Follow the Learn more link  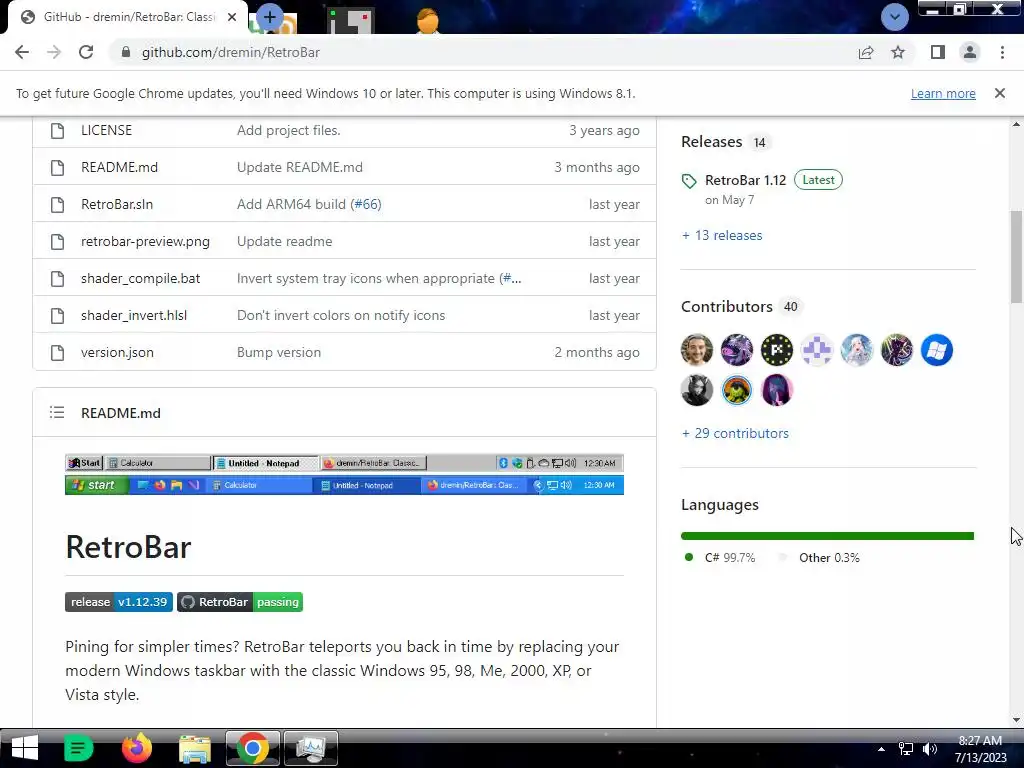pyautogui.click(x=943, y=93)
